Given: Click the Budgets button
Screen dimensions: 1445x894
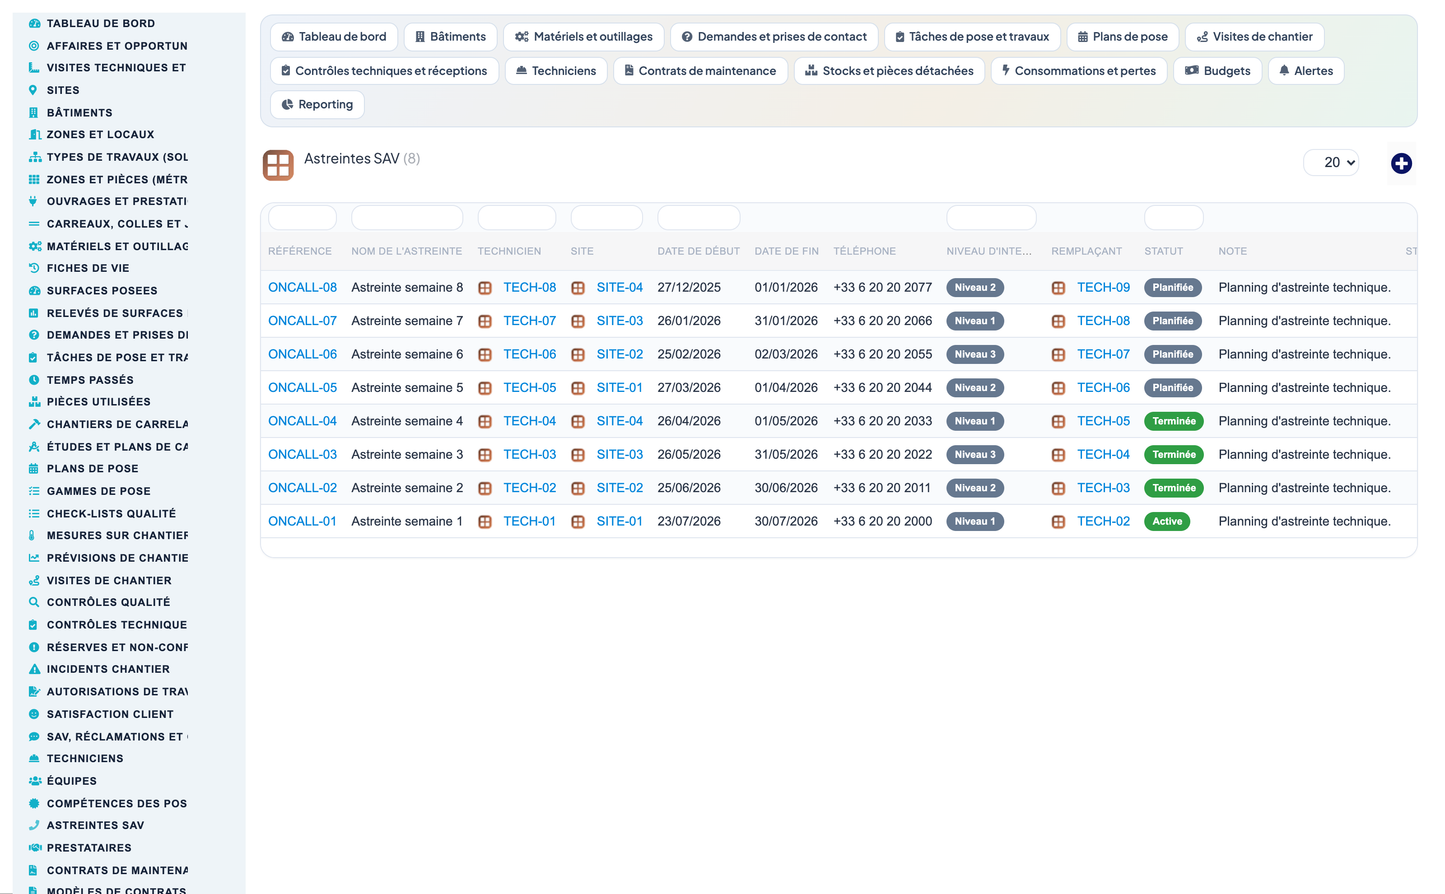Looking at the screenshot, I should tap(1218, 71).
